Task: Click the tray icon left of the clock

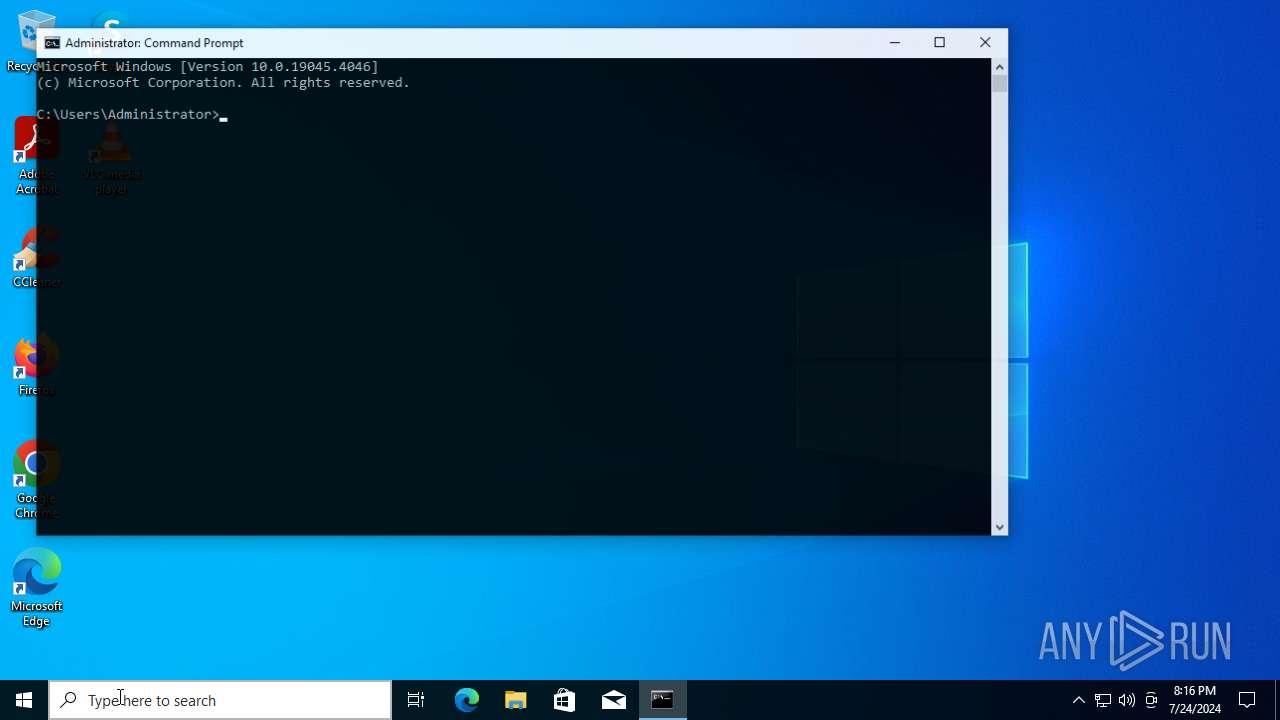Action: click(x=1151, y=700)
